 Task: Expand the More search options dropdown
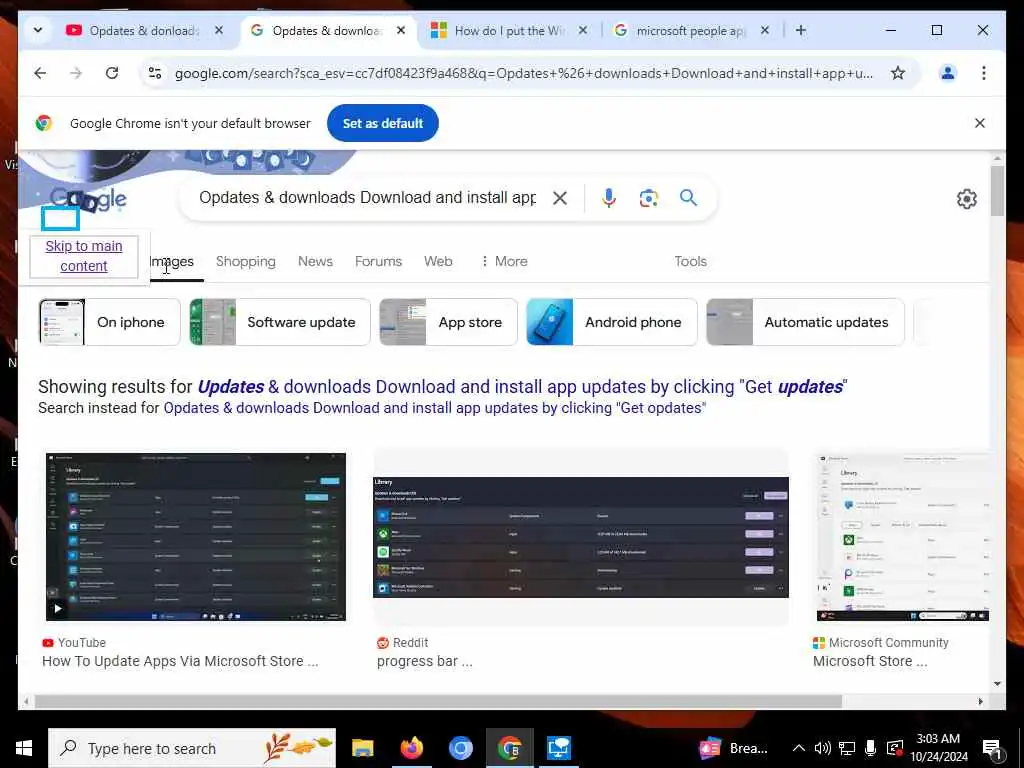click(x=504, y=261)
